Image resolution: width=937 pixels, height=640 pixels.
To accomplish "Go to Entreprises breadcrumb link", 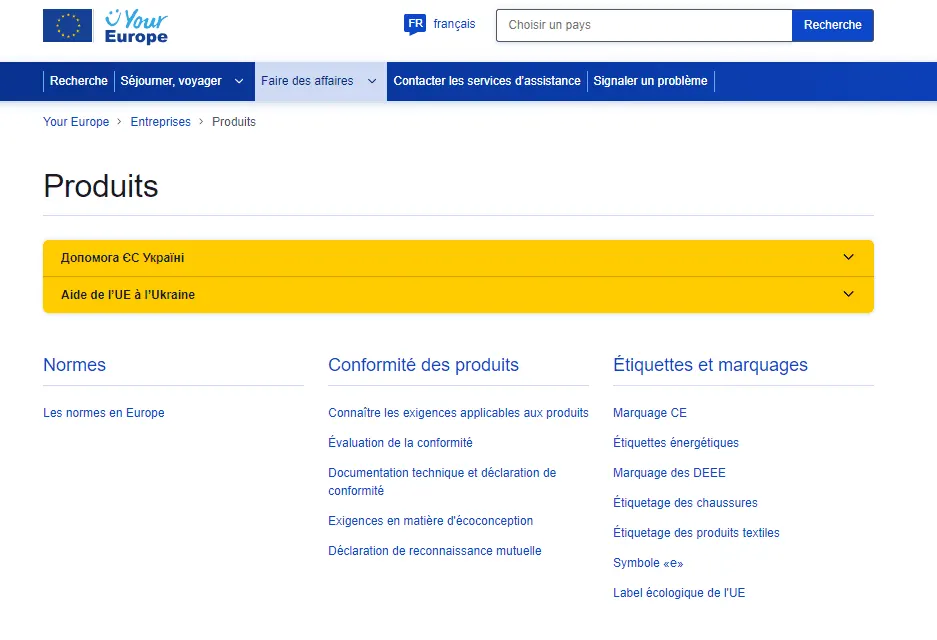I will 161,122.
